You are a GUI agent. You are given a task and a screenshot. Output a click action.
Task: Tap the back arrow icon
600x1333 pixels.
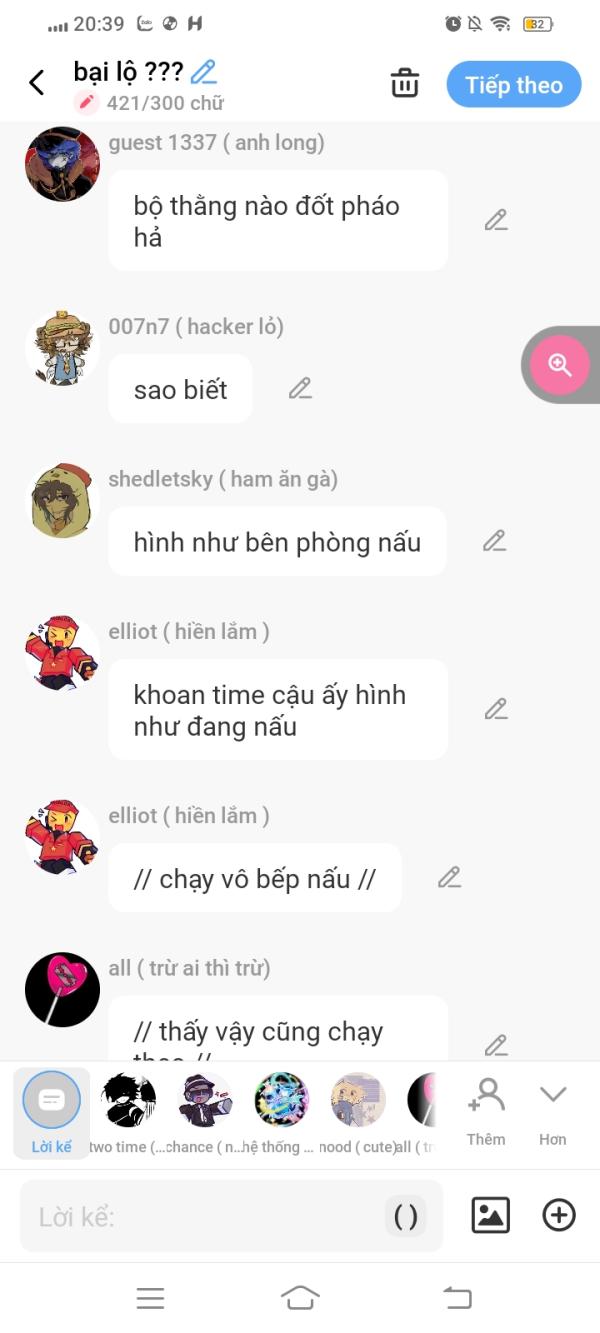pos(37,83)
